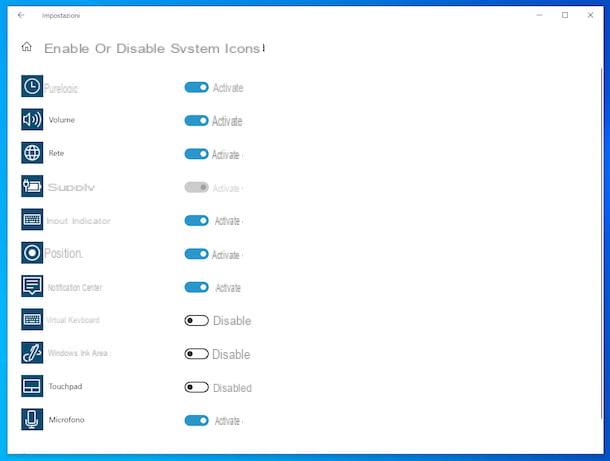Turn off the Input Indicator toggle
Screen dimensions: 610x461
coord(196,221)
